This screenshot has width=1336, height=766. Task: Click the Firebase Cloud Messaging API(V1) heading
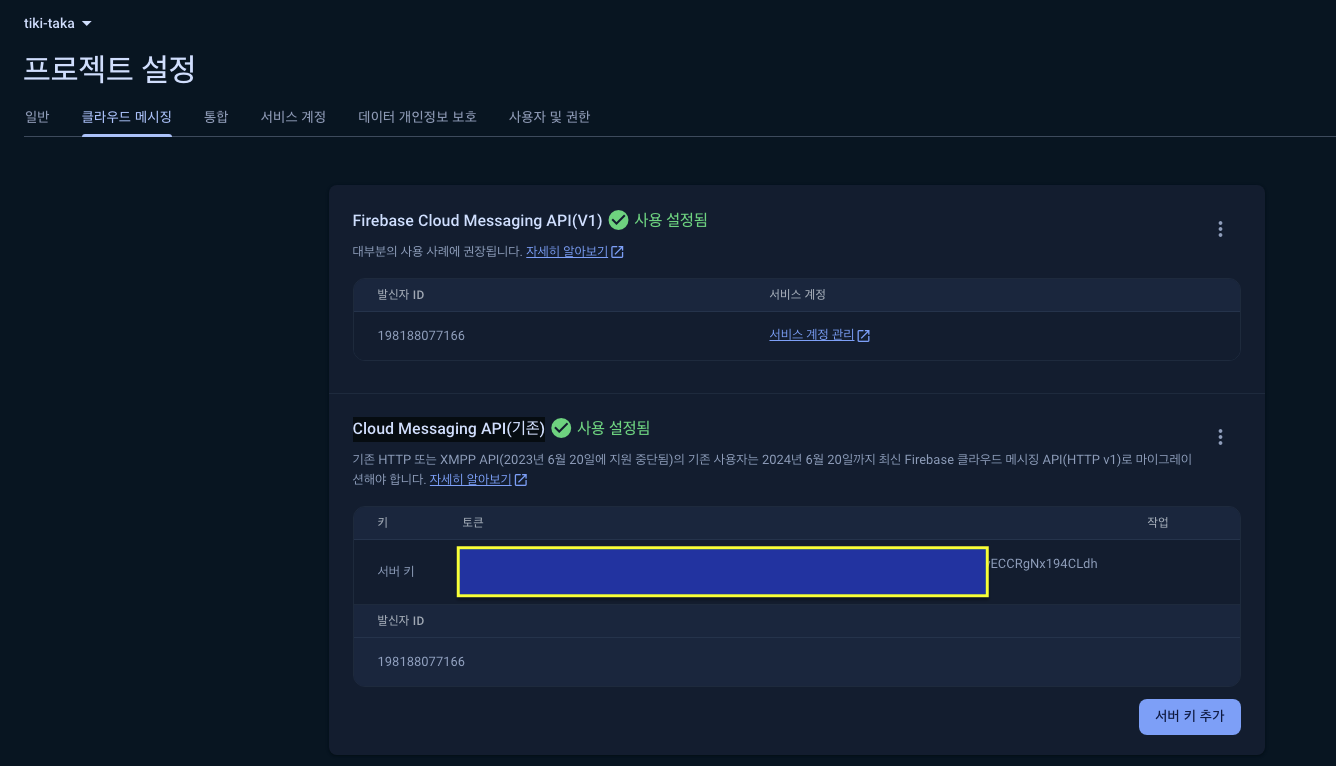[477, 220]
